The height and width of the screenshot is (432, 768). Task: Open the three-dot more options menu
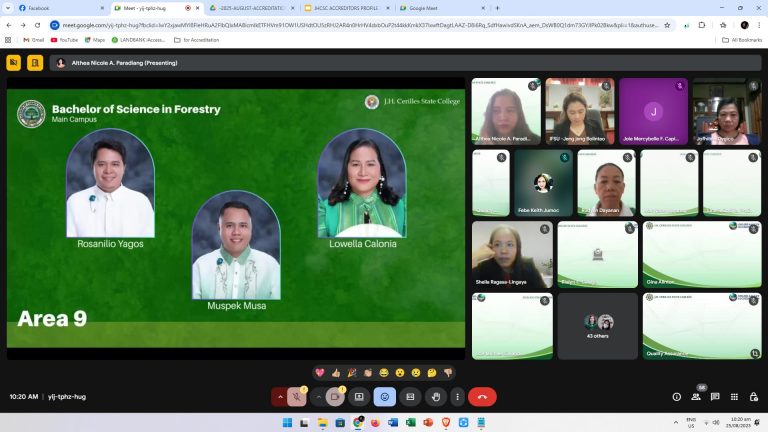pos(457,397)
